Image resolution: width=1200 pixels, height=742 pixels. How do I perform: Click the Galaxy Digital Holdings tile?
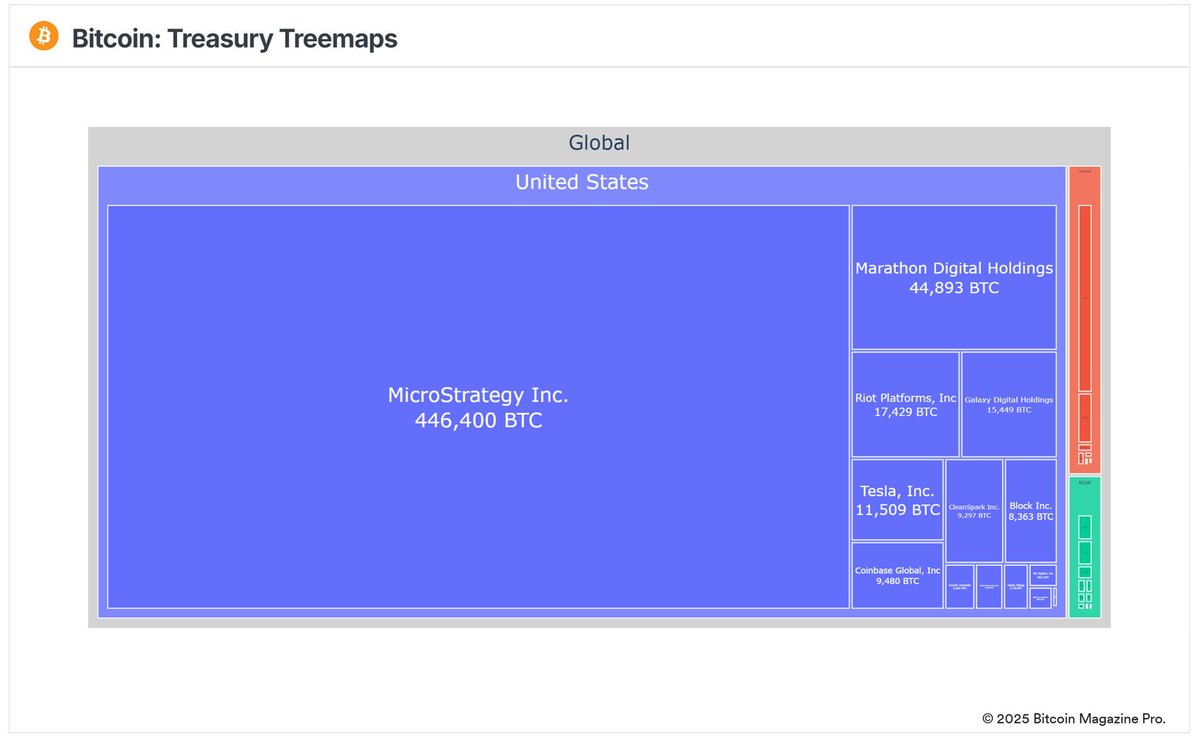point(1009,404)
